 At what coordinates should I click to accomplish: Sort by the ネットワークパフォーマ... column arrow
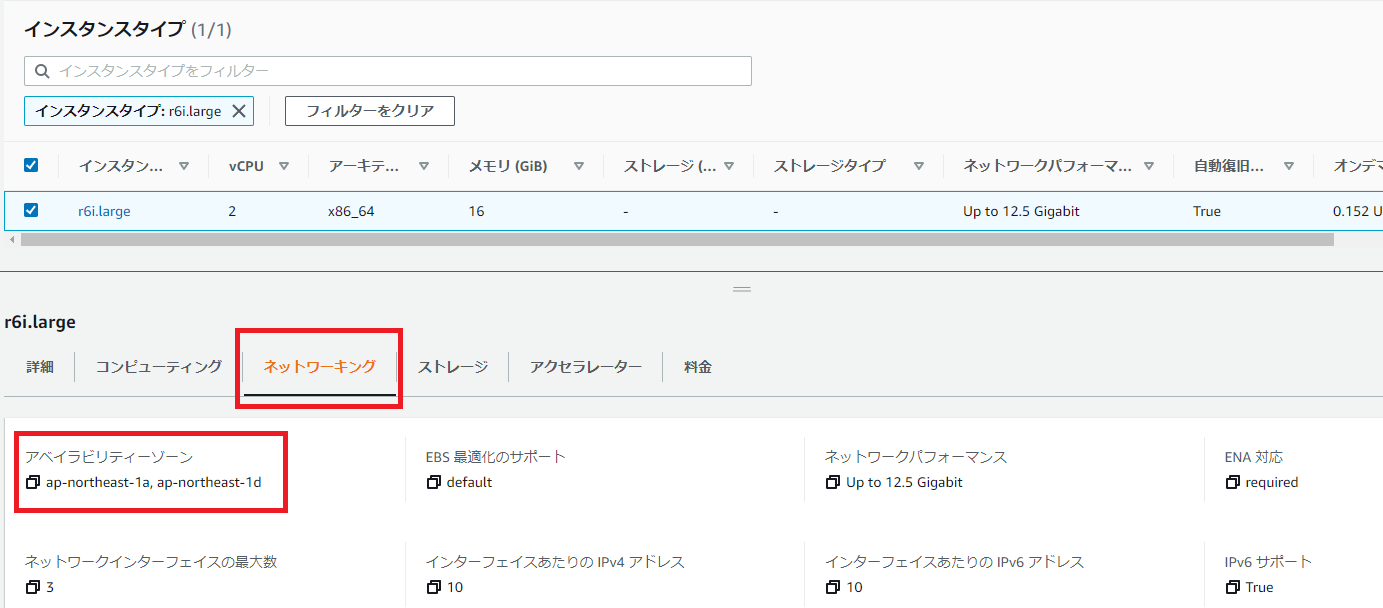click(1149, 166)
